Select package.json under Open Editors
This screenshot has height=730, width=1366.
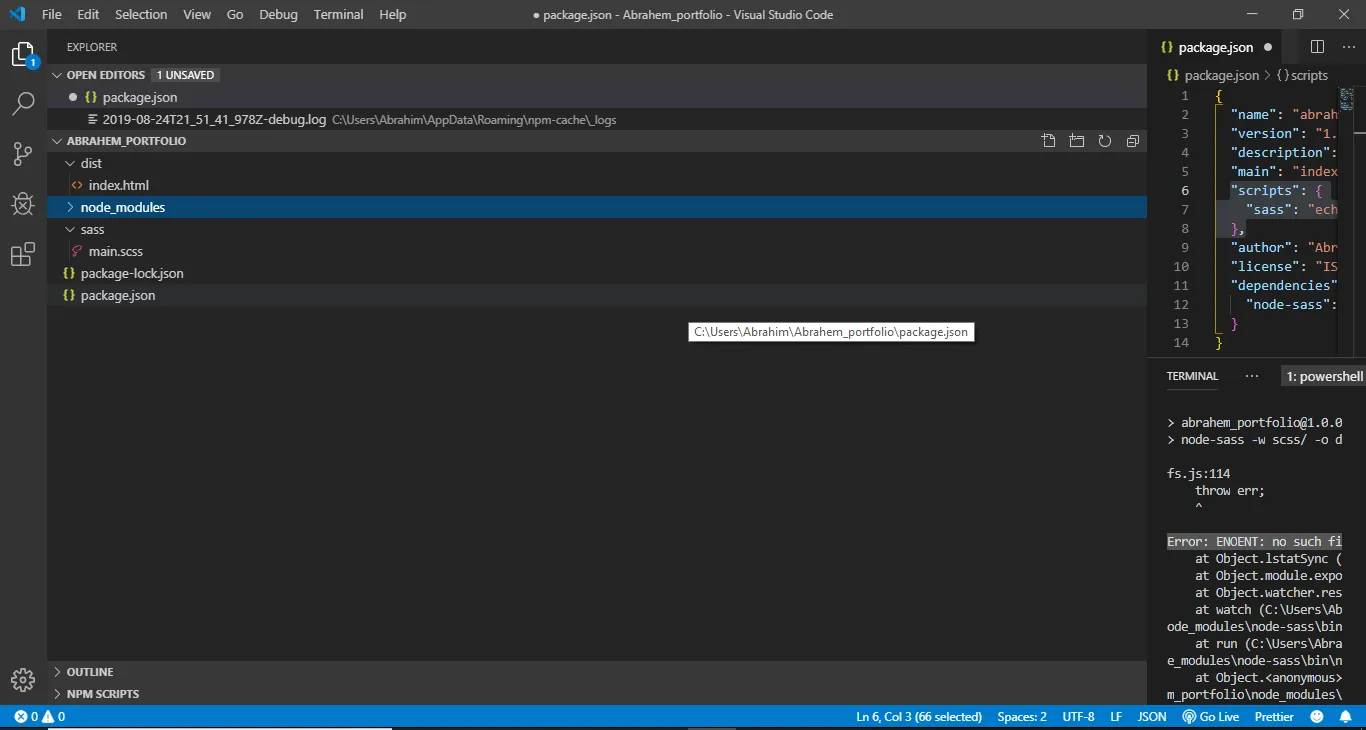pos(597,97)
